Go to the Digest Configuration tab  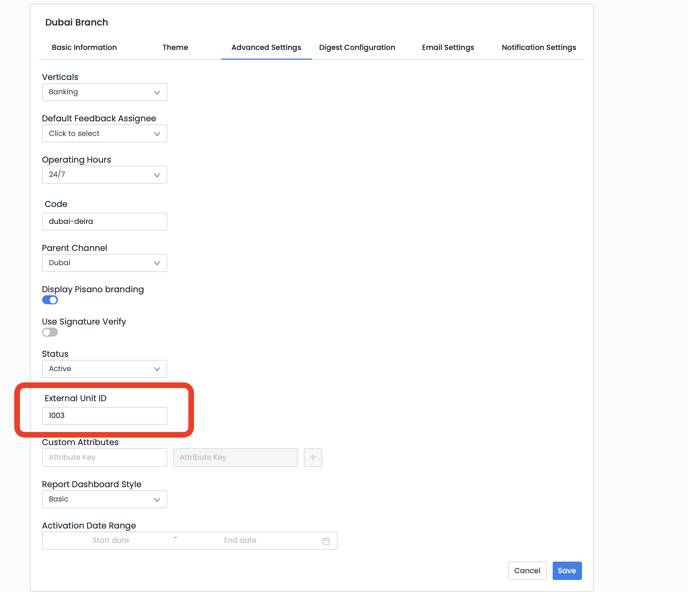click(357, 48)
